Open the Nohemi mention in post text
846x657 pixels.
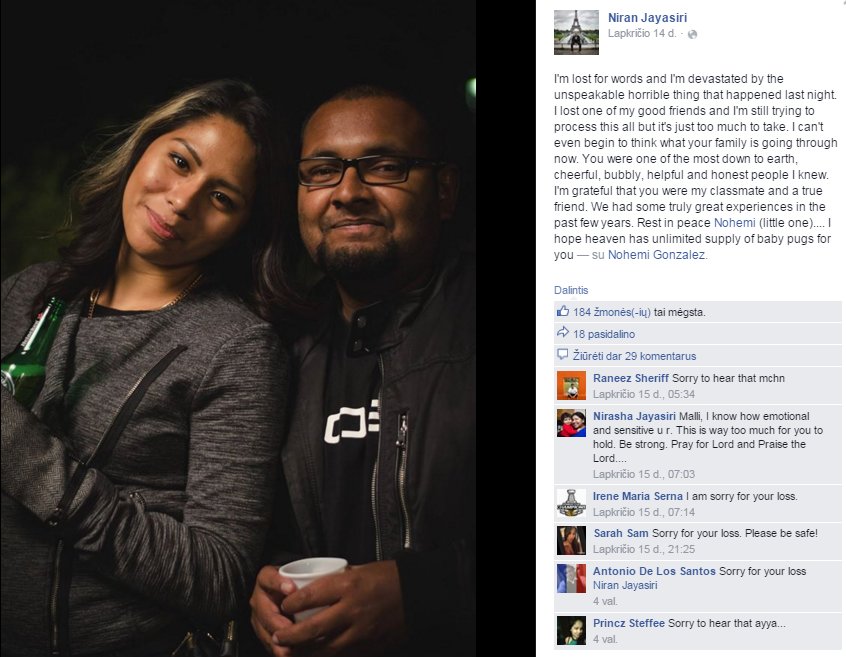click(x=734, y=223)
